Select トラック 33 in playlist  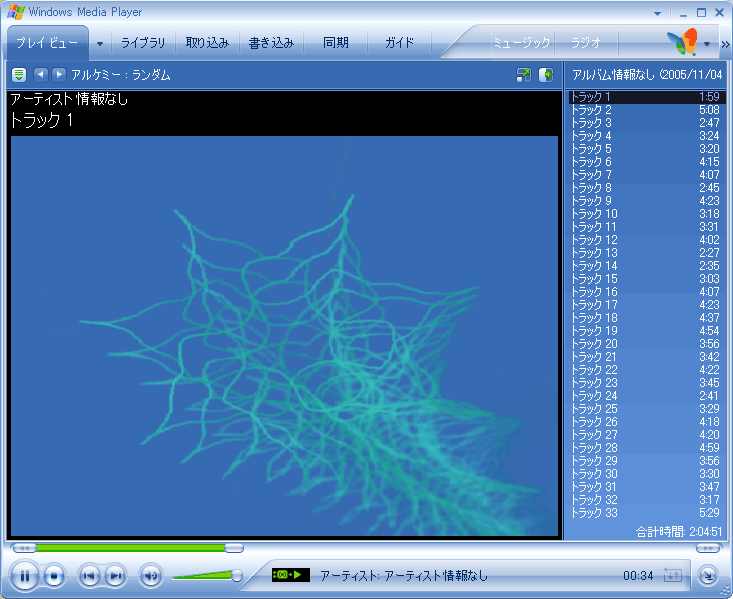[x=646, y=513]
